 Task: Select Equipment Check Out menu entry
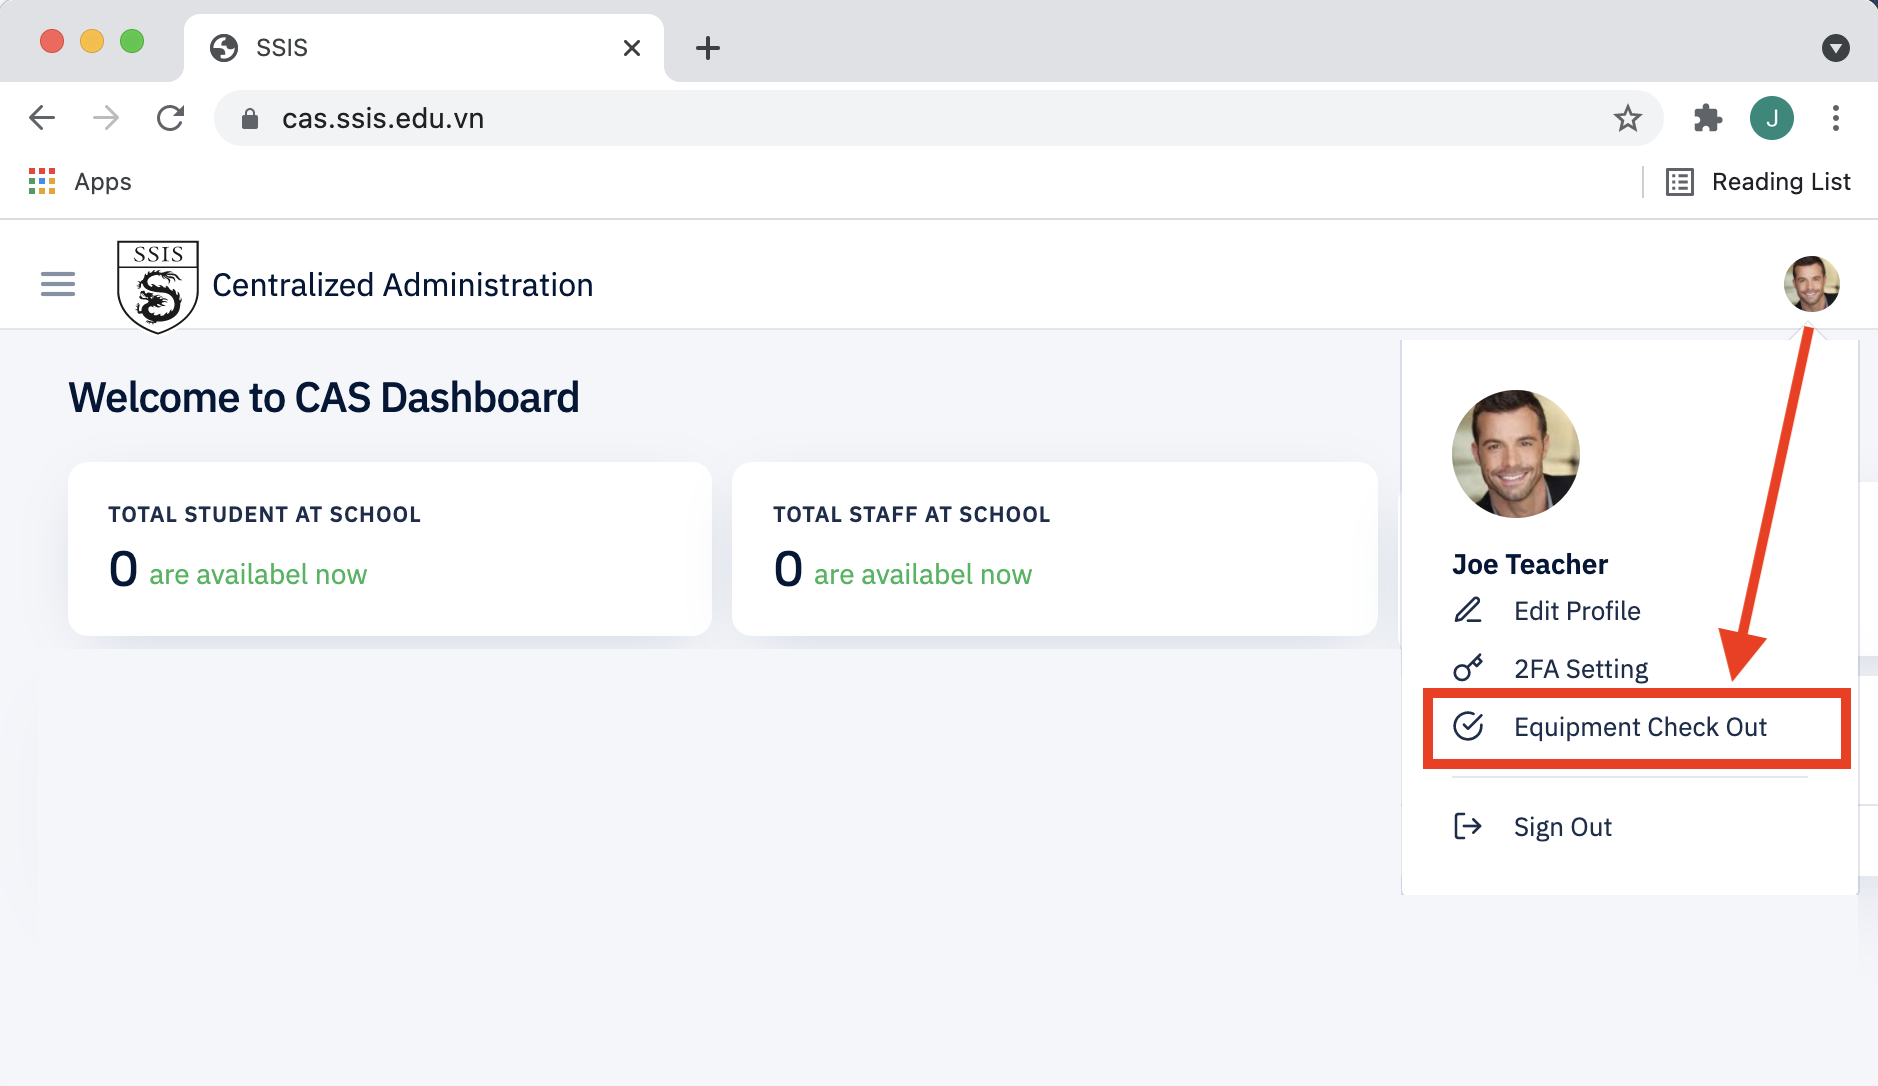1639,727
